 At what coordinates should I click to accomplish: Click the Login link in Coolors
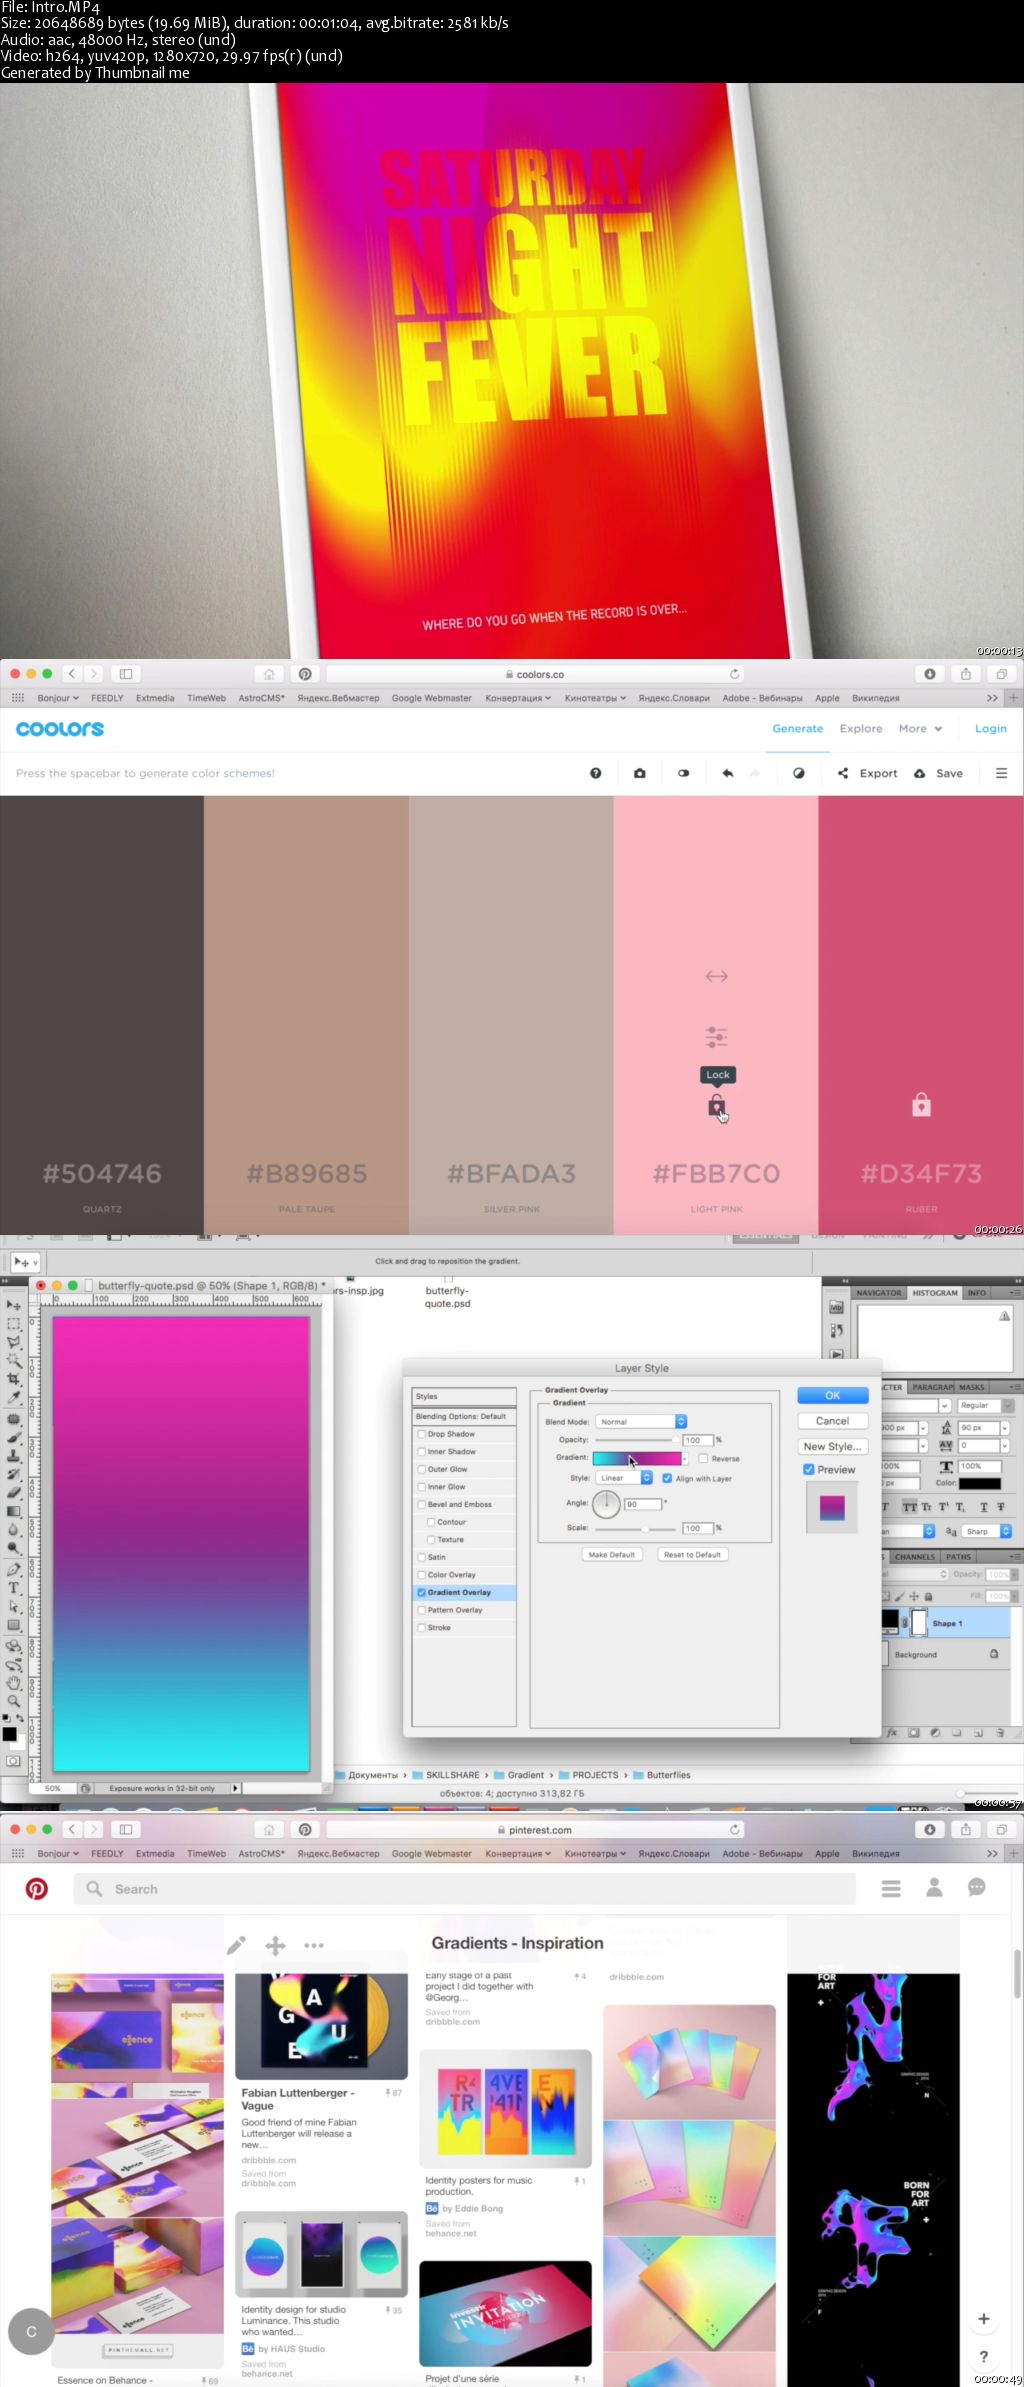point(991,729)
